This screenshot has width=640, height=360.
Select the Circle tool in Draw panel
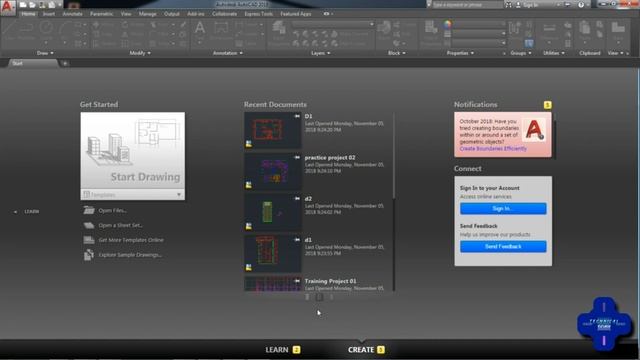click(x=46, y=29)
